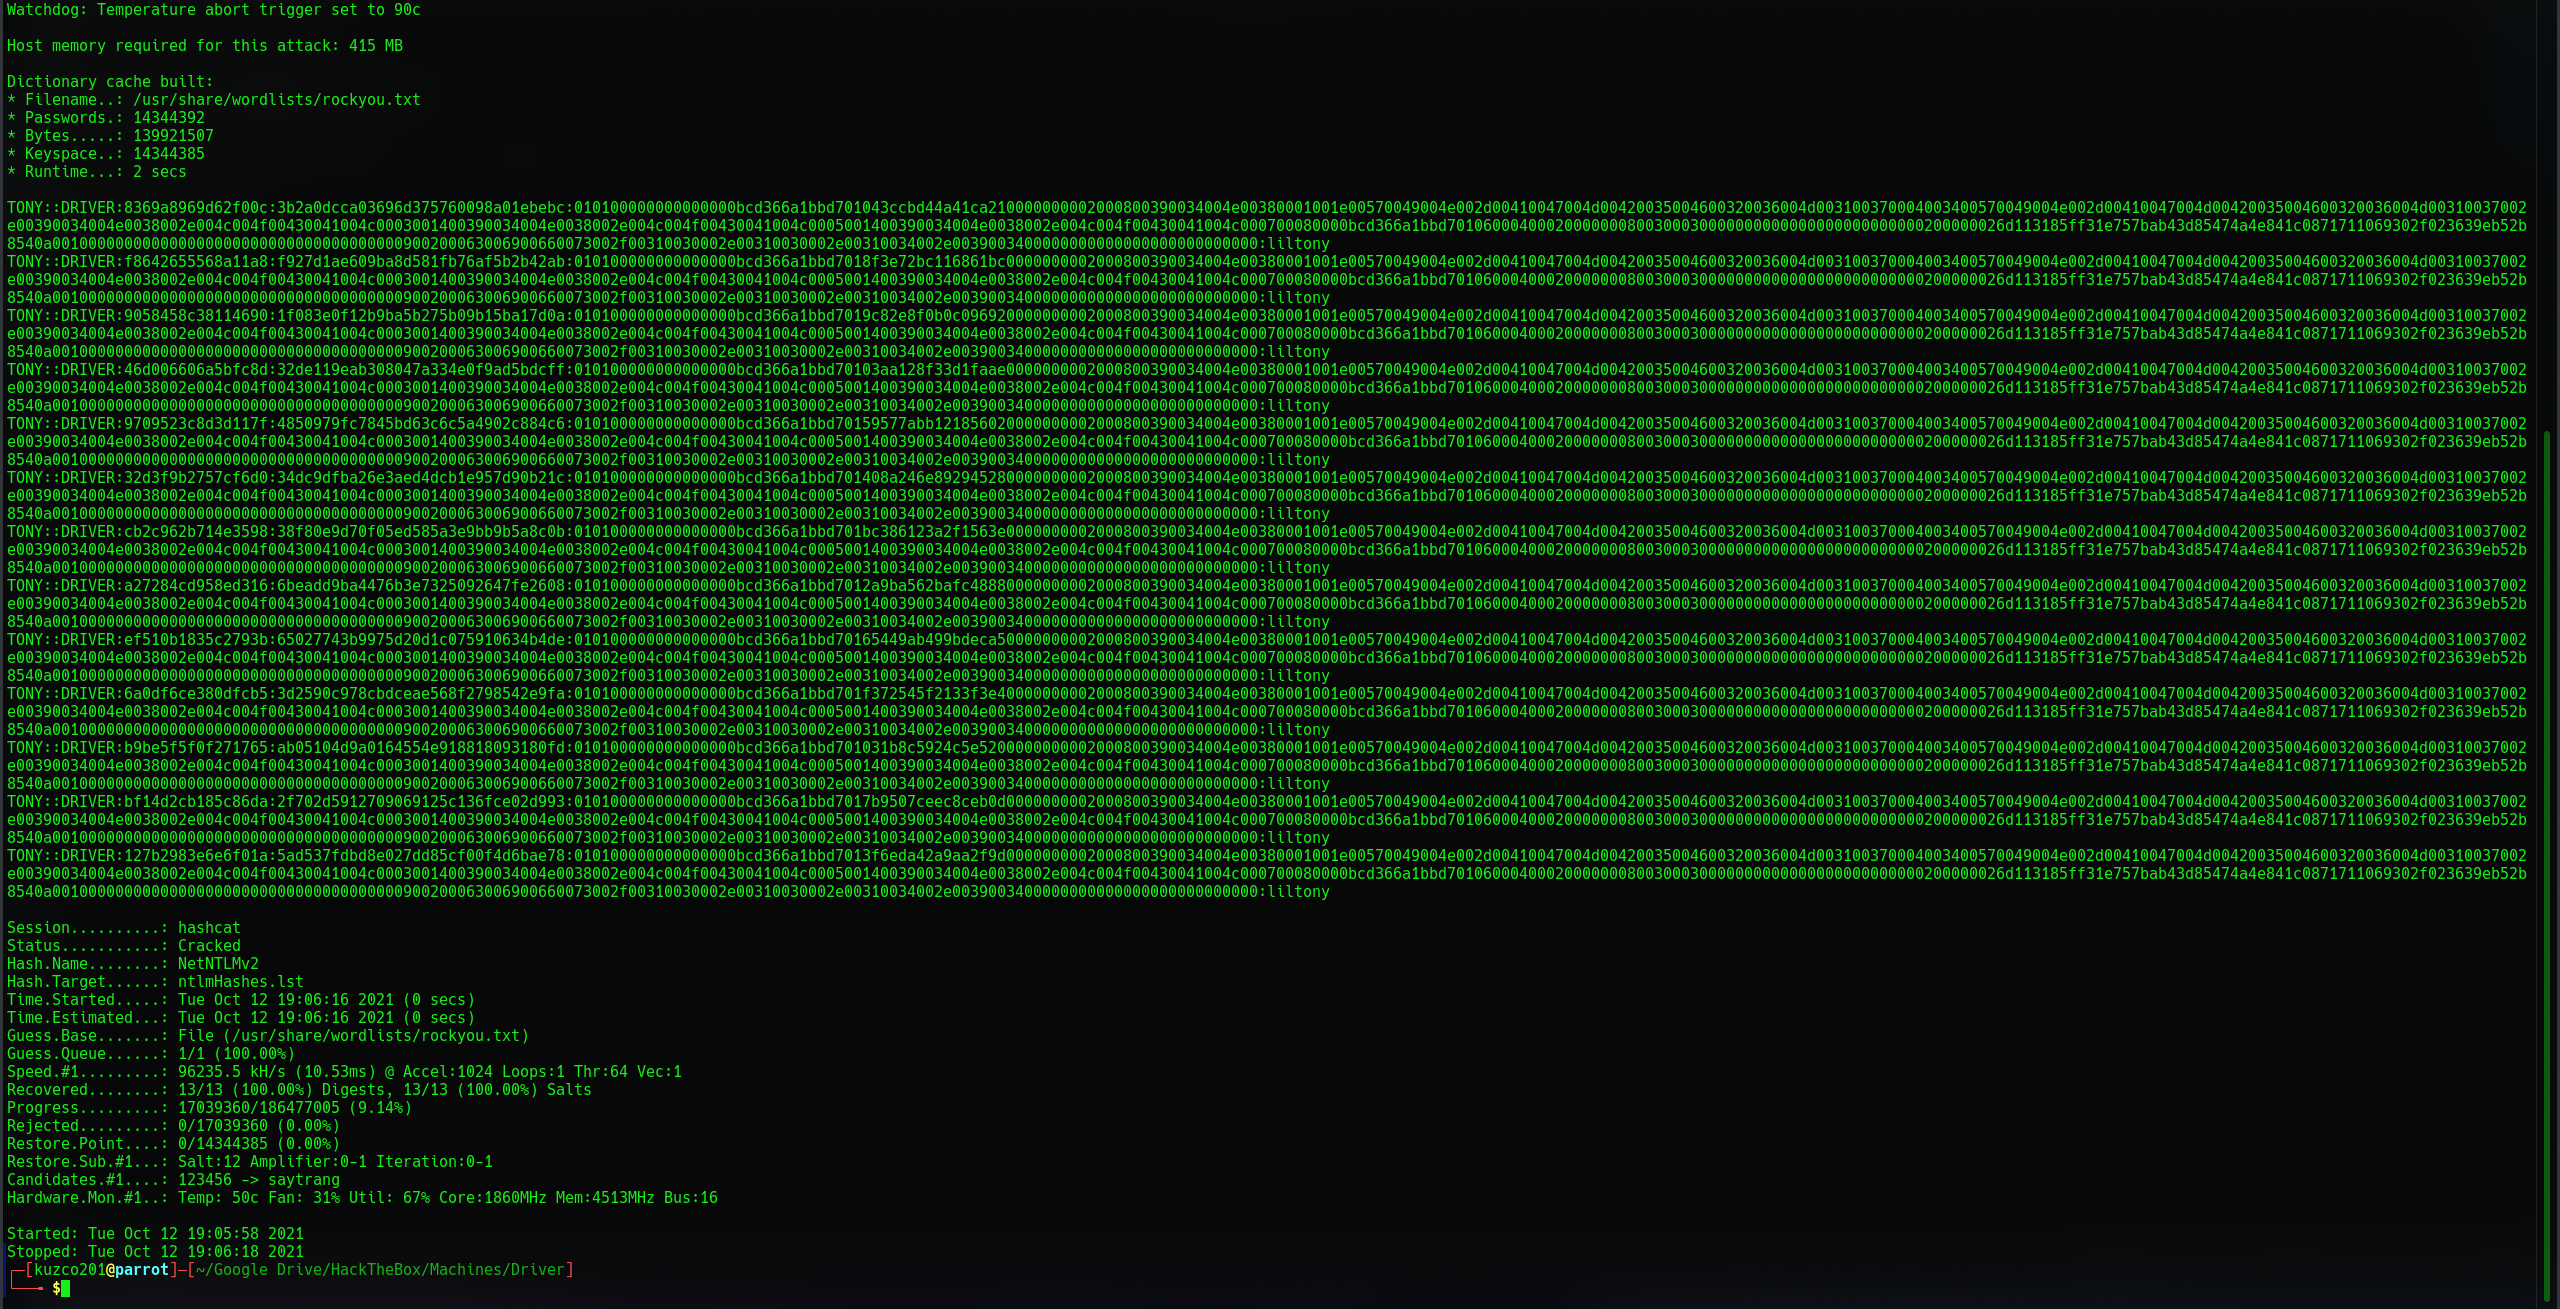The width and height of the screenshot is (2560, 1309).
Task: Click the Progress 9.14% line
Action: click(209, 1108)
